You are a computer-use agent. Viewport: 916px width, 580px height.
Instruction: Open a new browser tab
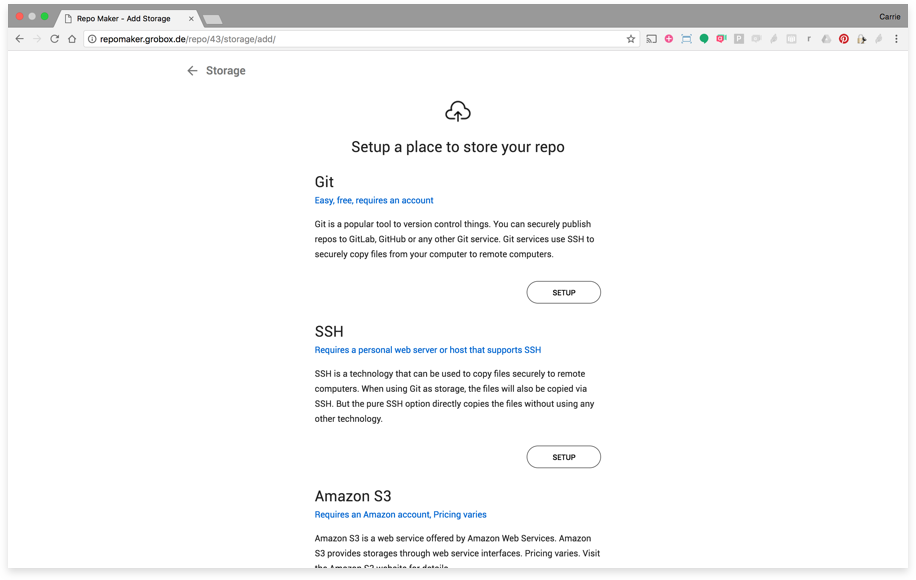(213, 19)
